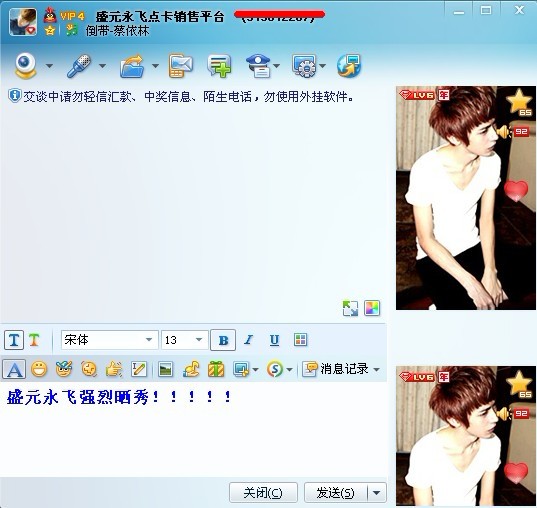Expand the report options dropdown arrow

click(277, 65)
